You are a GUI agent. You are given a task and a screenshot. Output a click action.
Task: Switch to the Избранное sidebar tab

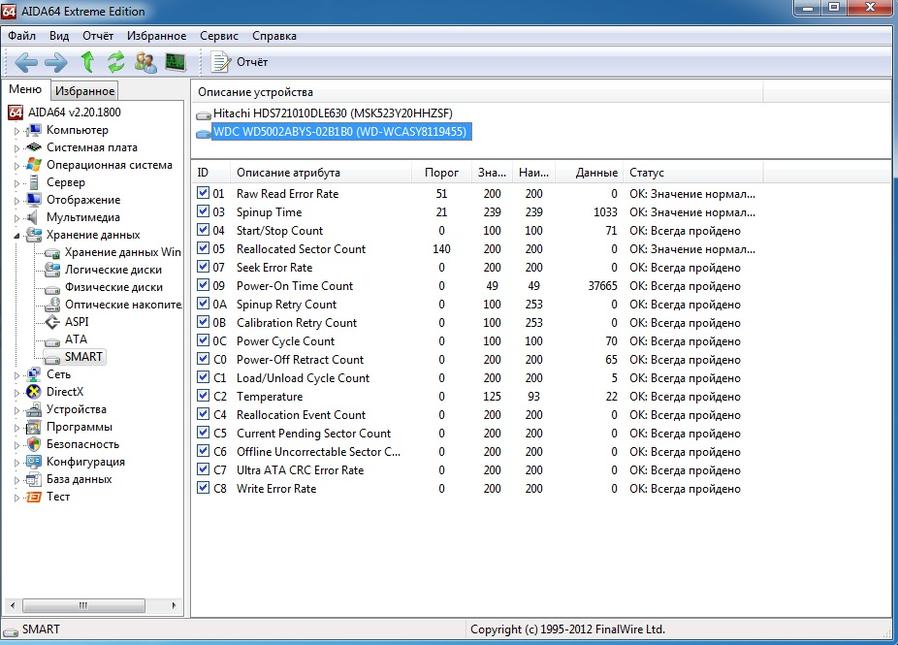point(85,91)
